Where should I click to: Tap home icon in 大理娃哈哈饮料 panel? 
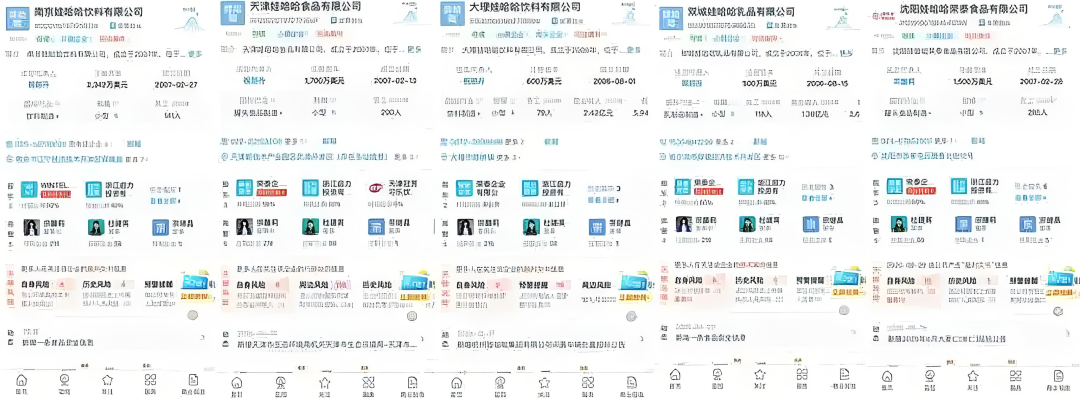point(456,382)
